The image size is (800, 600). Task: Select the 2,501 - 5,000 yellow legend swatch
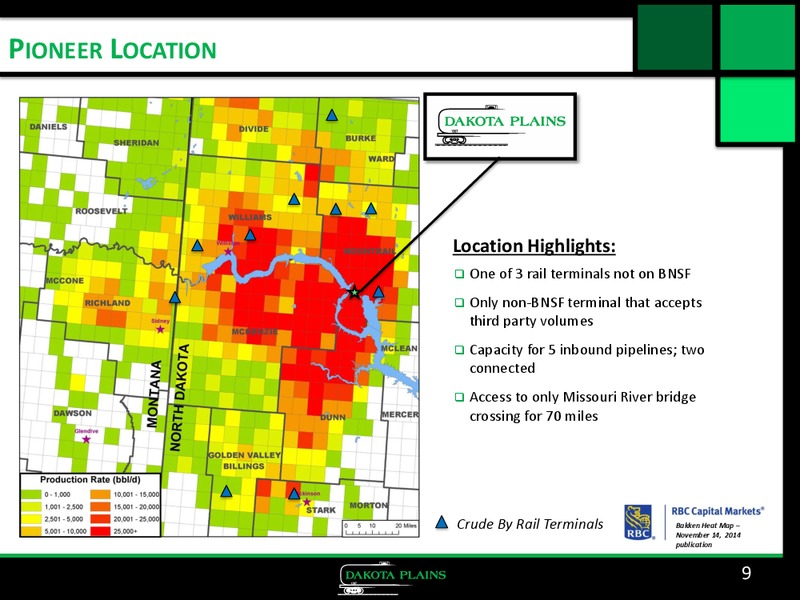[32, 519]
